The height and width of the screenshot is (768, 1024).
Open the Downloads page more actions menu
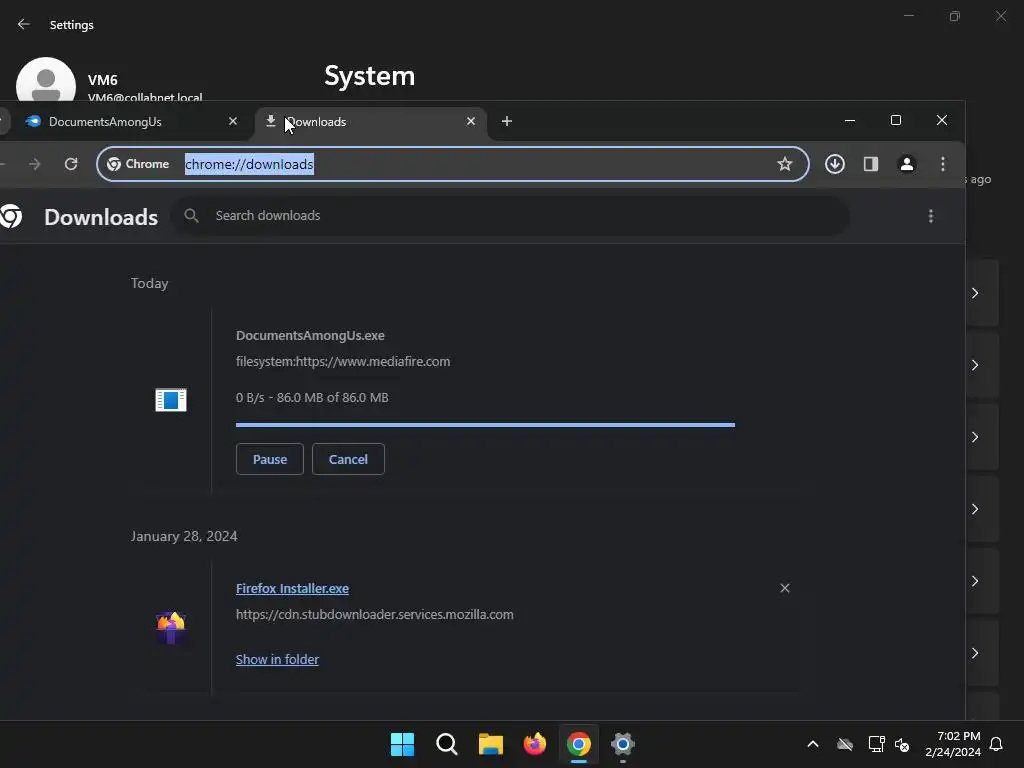click(x=931, y=216)
